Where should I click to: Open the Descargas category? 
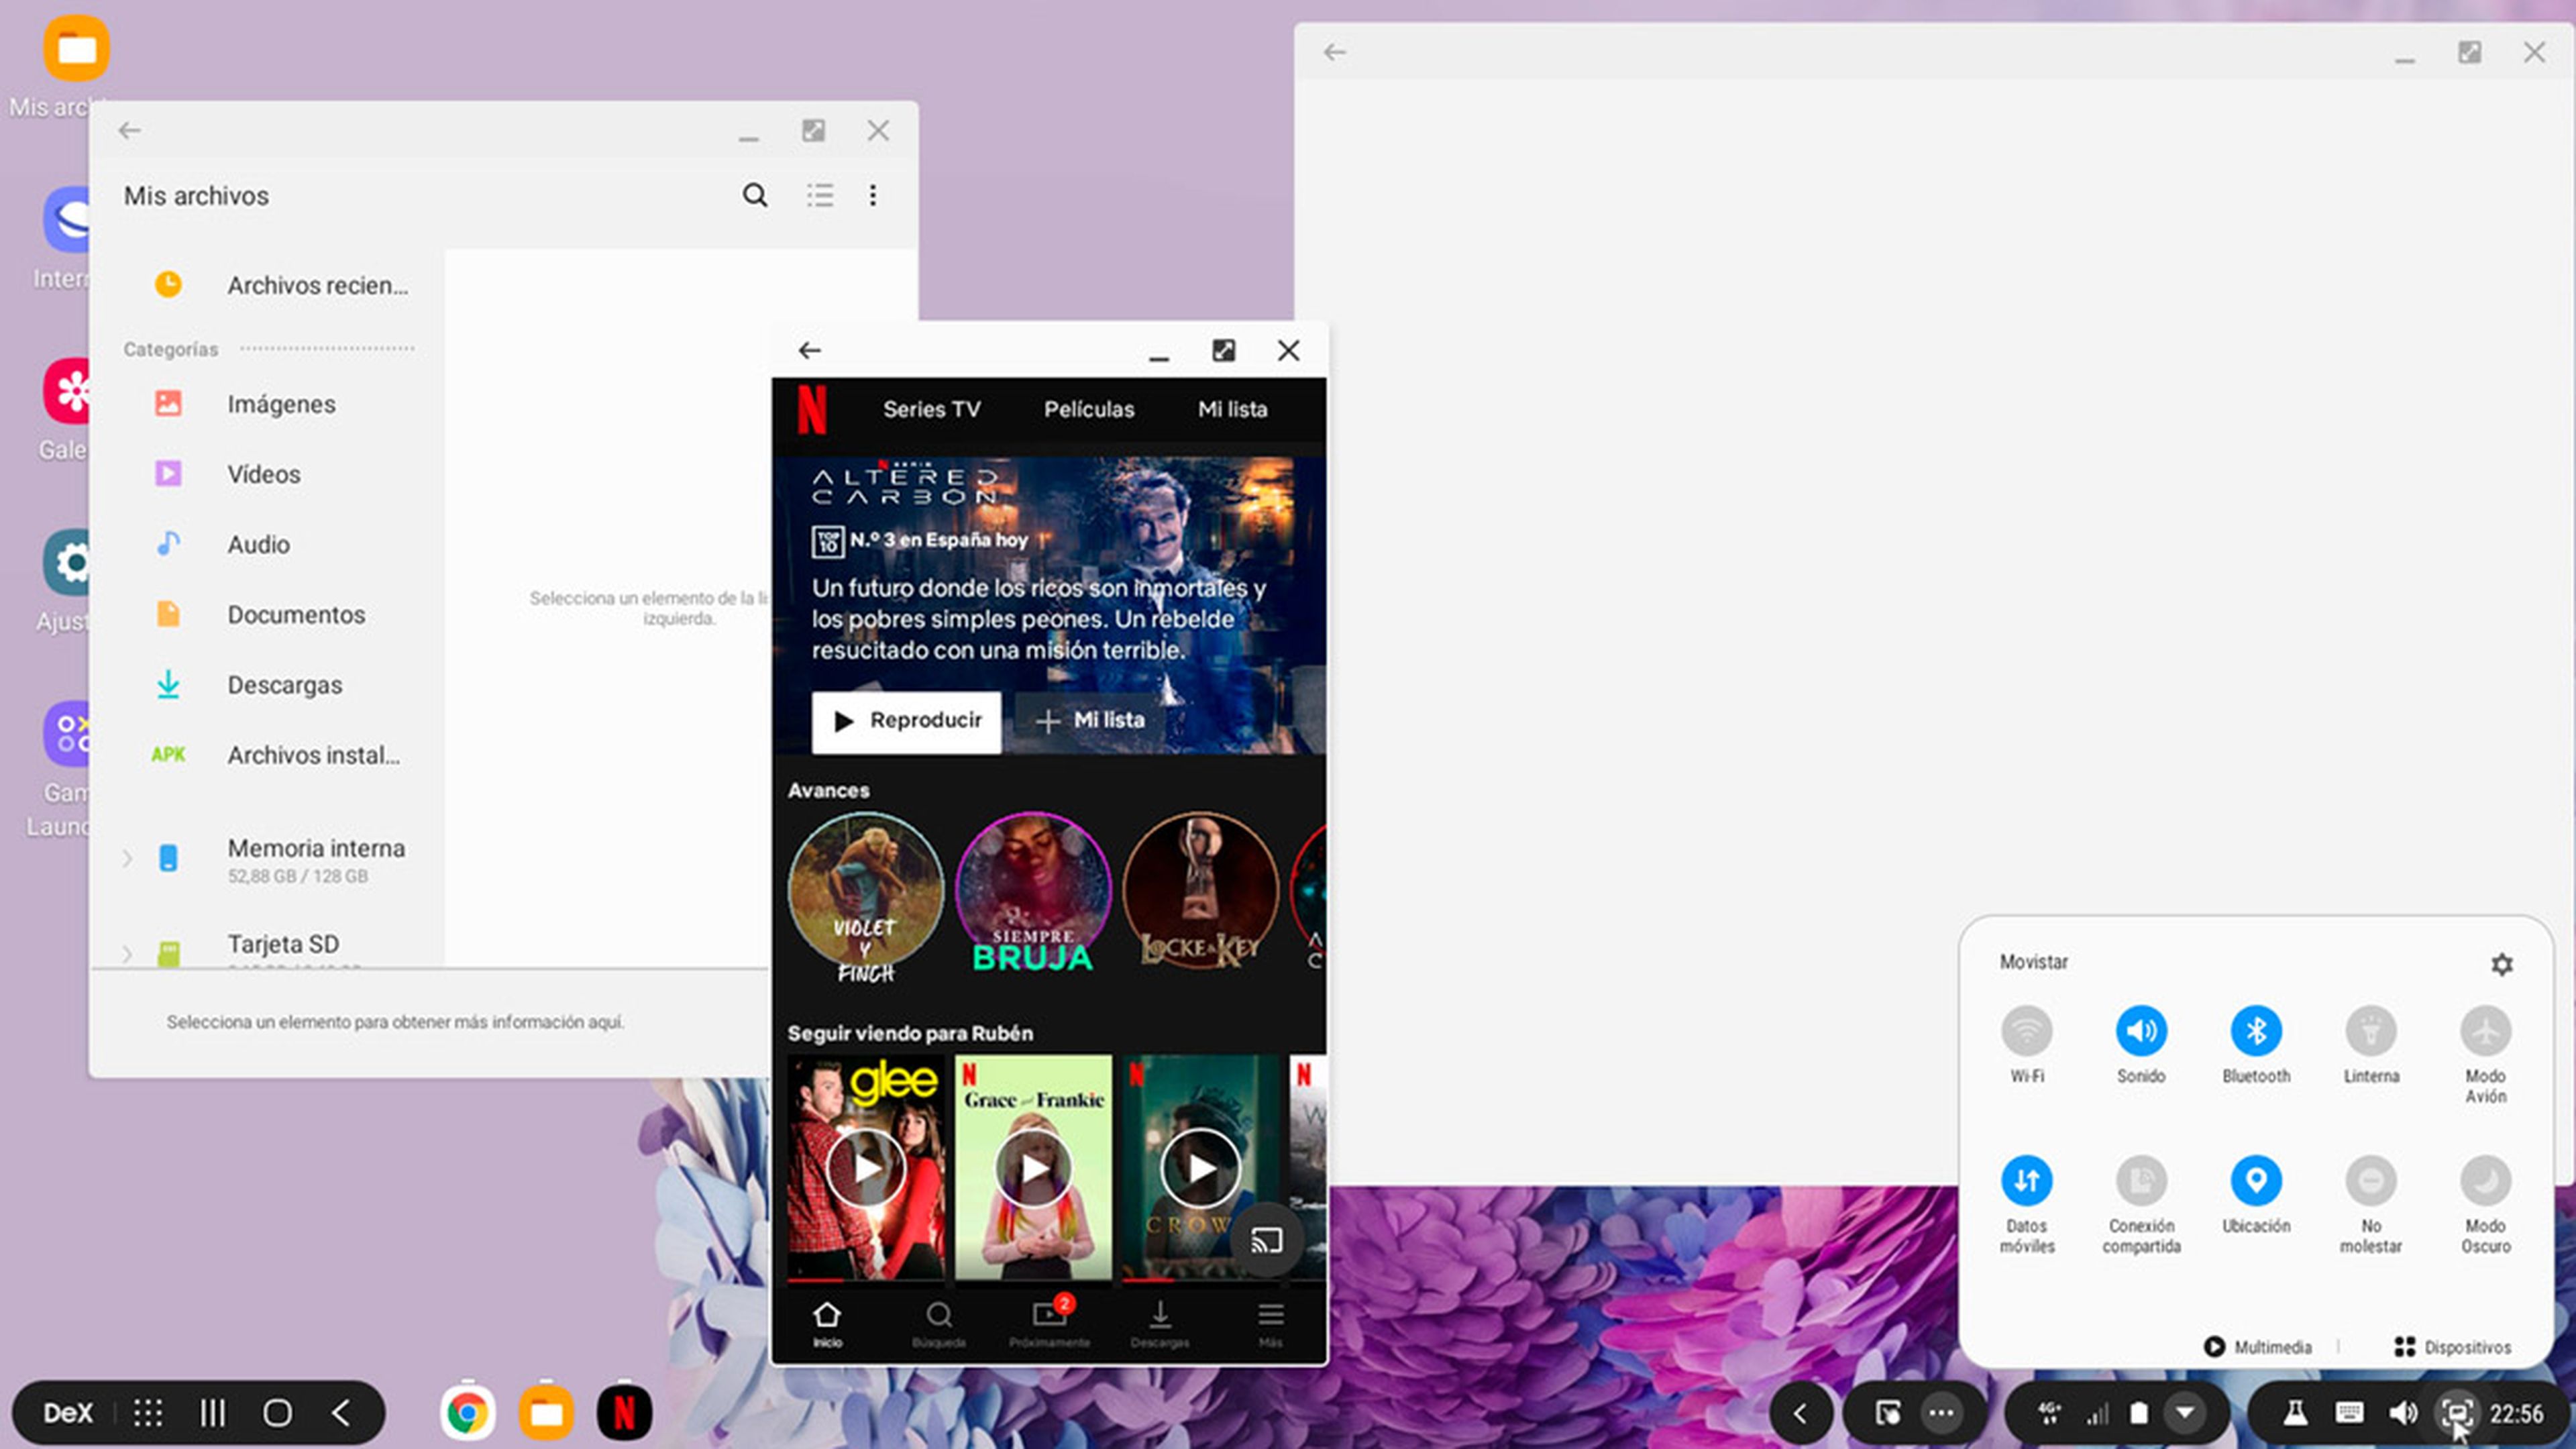[280, 685]
